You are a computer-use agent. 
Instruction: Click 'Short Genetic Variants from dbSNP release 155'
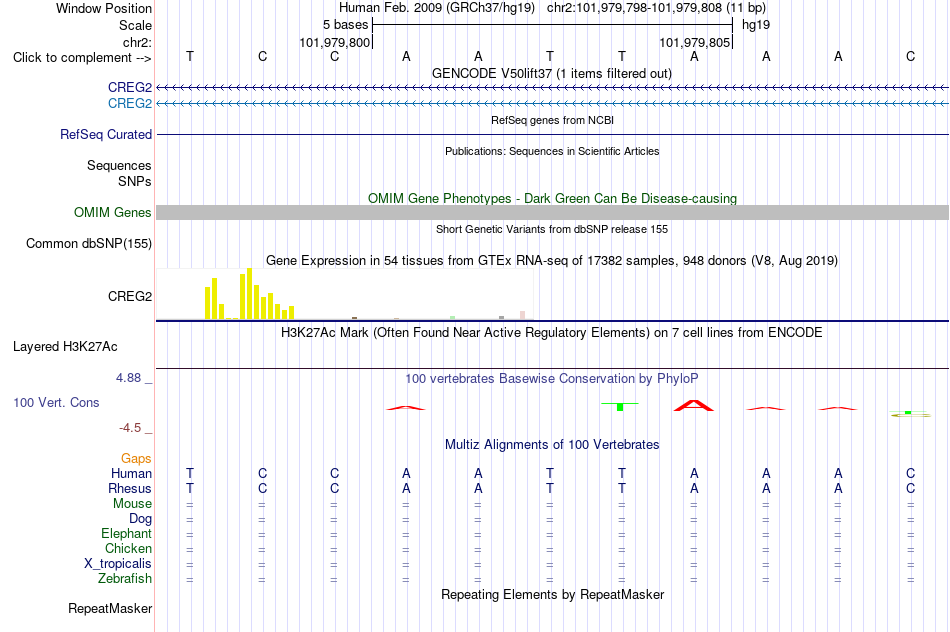[552, 229]
